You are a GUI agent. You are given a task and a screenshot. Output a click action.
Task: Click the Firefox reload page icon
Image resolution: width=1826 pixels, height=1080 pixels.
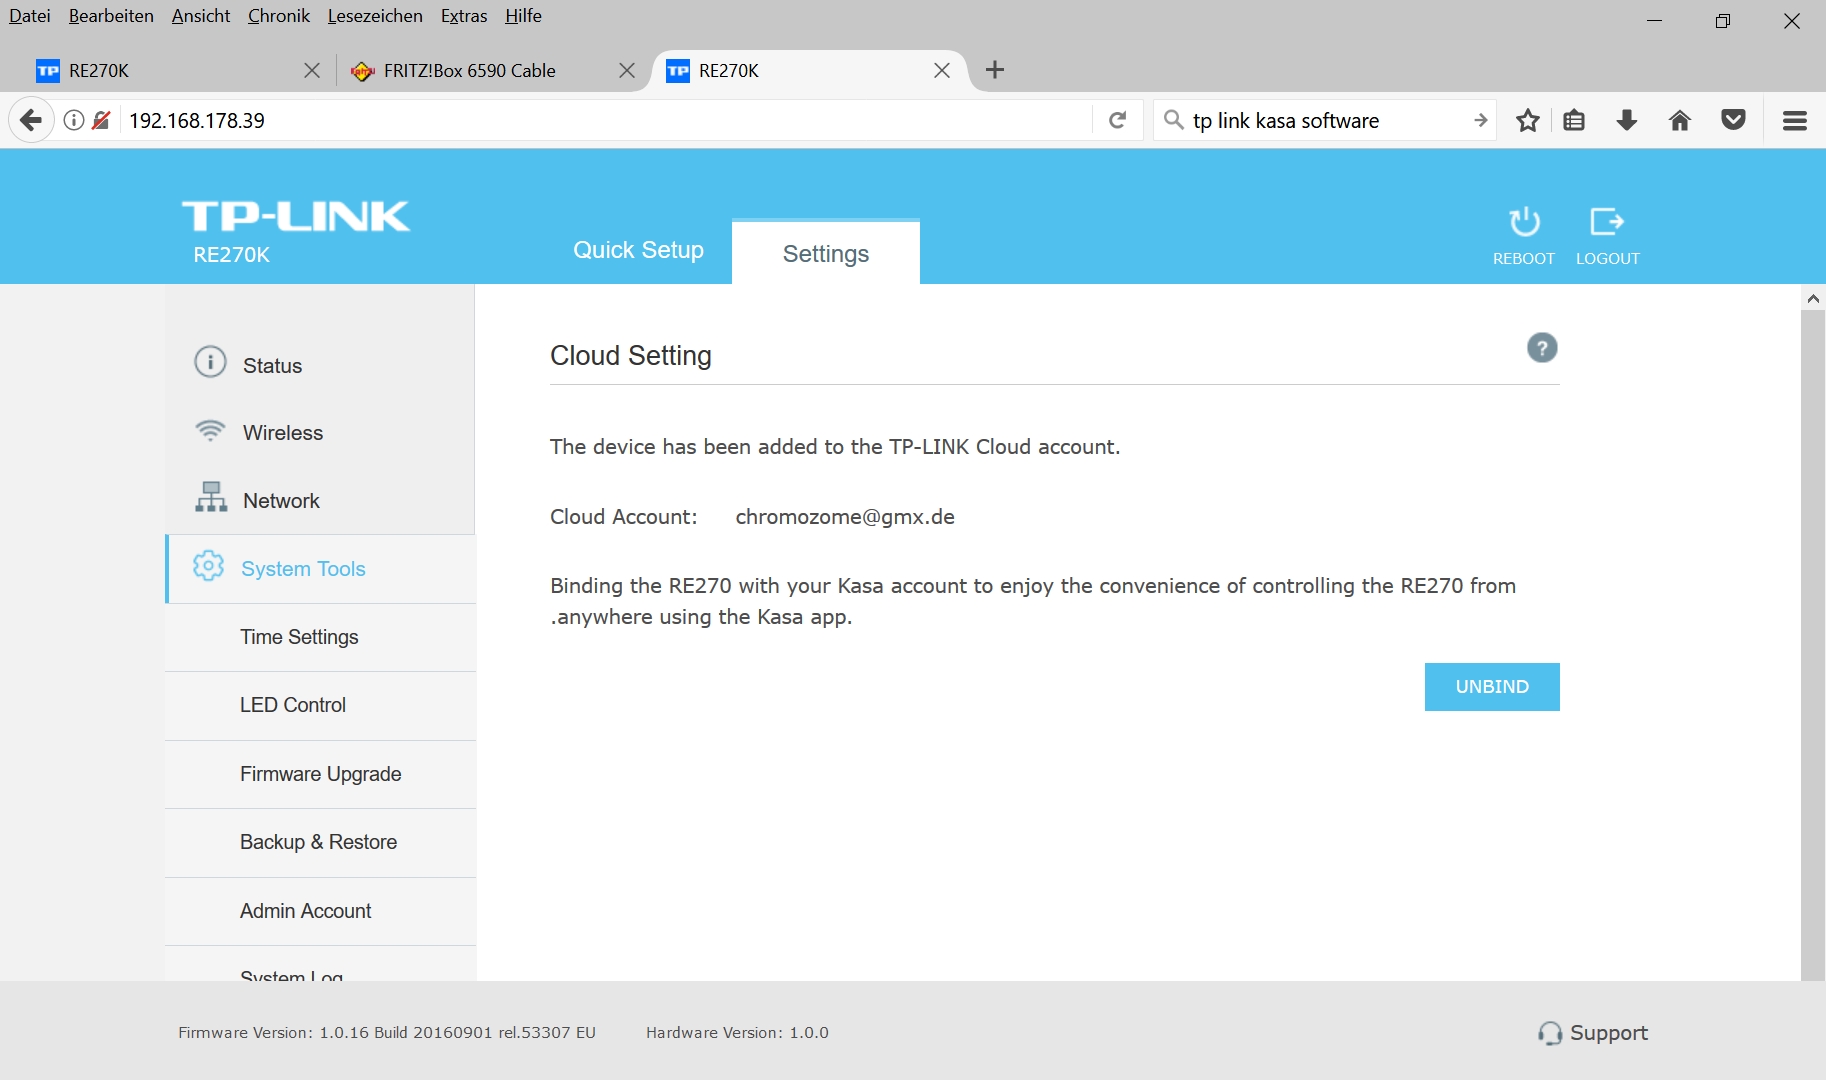[x=1118, y=121]
